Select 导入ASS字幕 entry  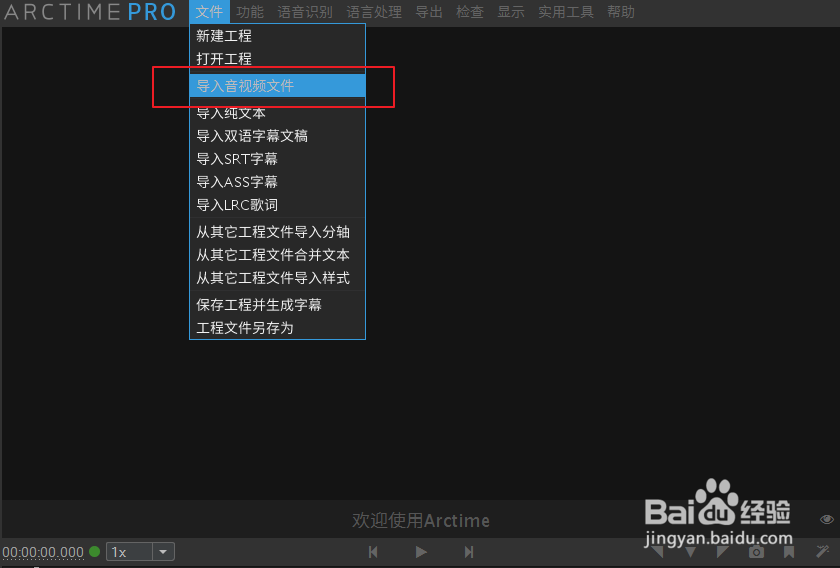(278, 182)
